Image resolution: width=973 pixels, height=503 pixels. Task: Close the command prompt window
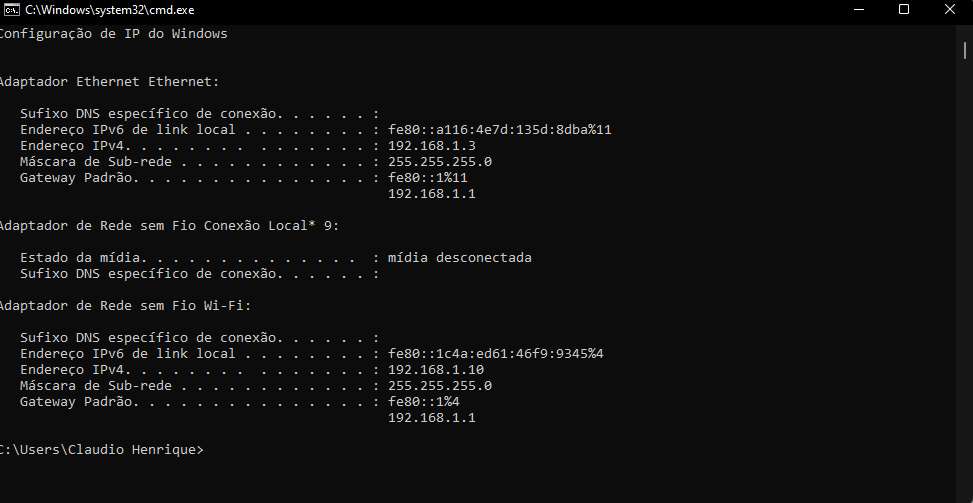[x=950, y=9]
